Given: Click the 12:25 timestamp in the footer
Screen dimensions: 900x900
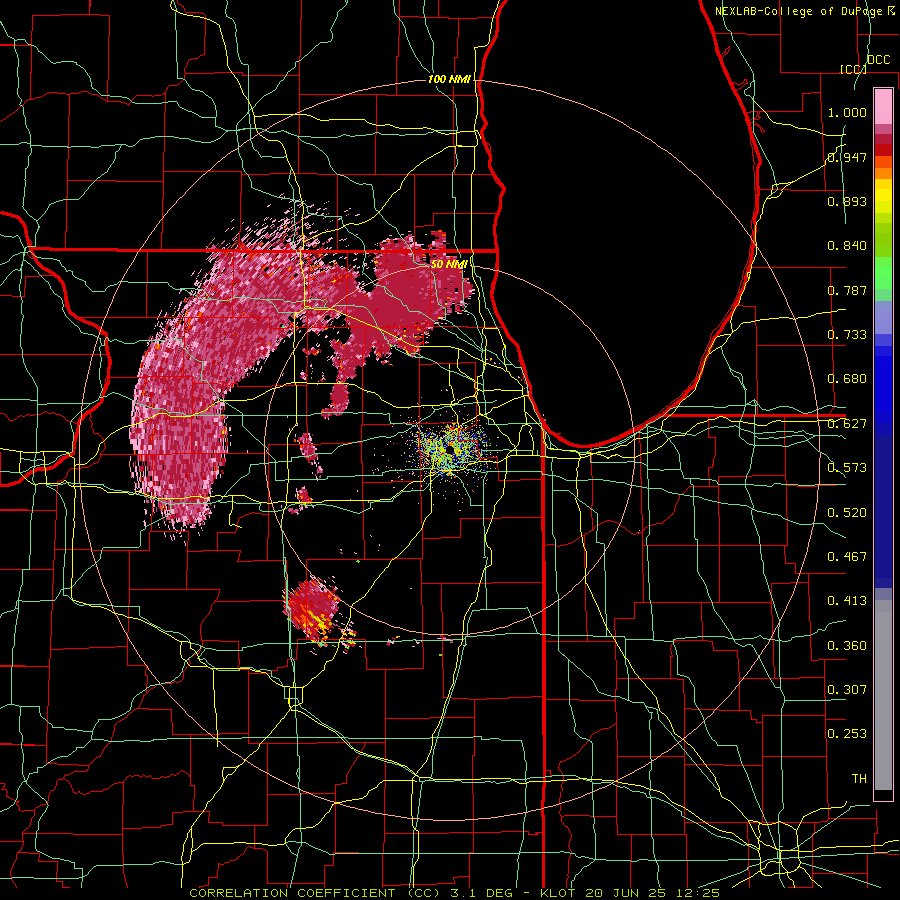Looking at the screenshot, I should point(697,893).
